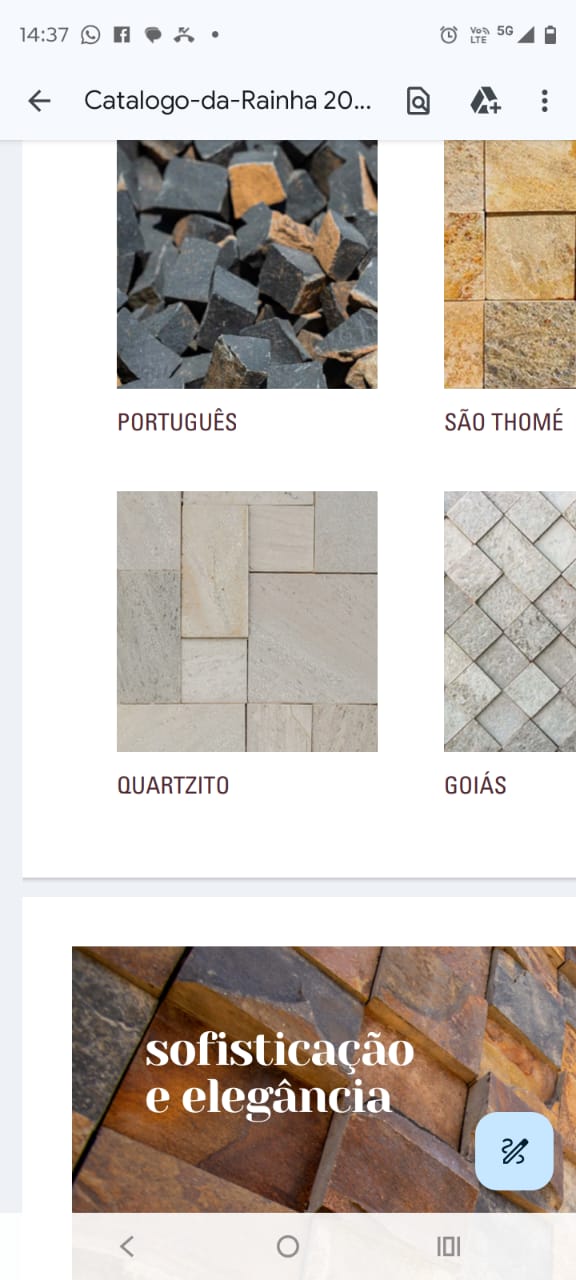
Task: Tap the back arrow in the top bar
Action: (39, 100)
